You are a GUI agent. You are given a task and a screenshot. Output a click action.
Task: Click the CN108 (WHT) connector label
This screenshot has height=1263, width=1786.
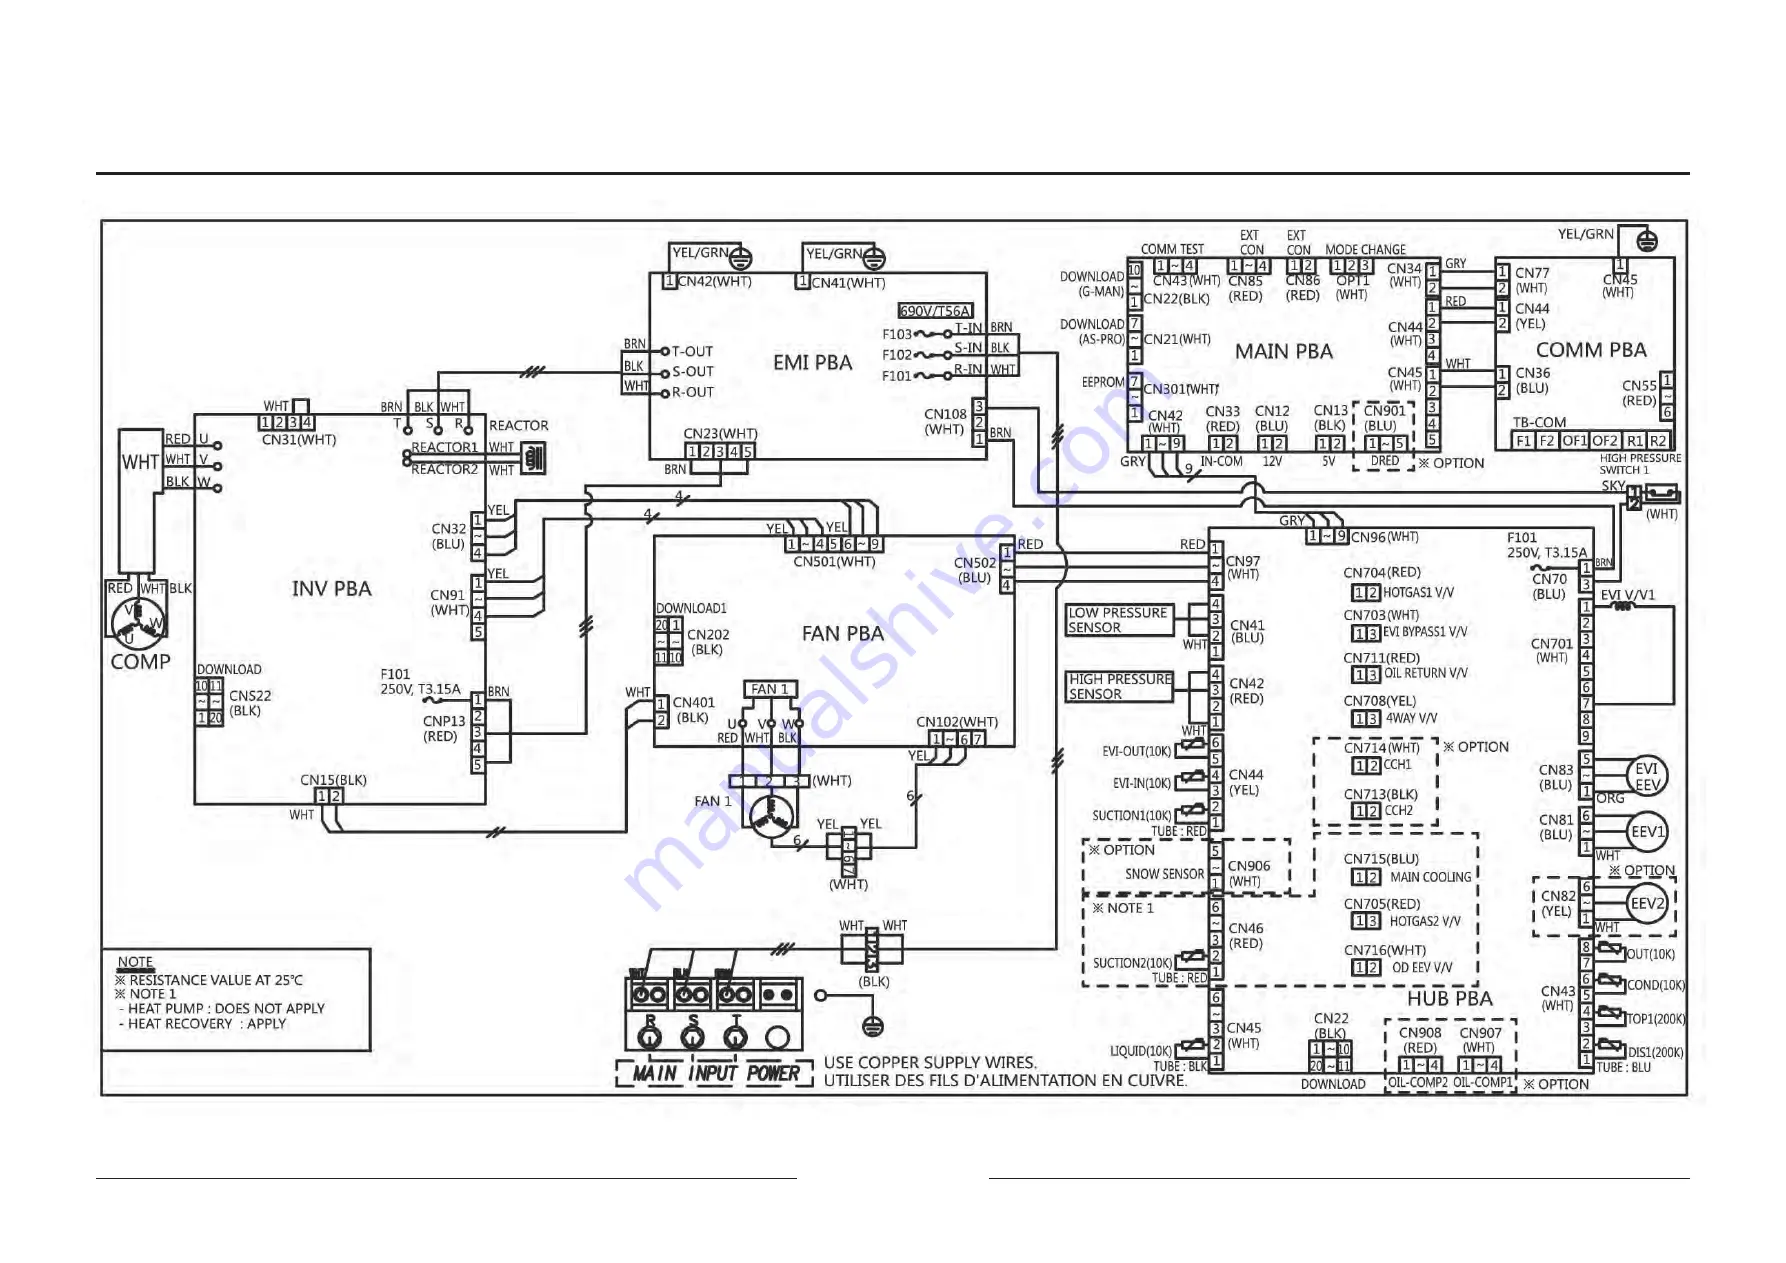pos(945,422)
